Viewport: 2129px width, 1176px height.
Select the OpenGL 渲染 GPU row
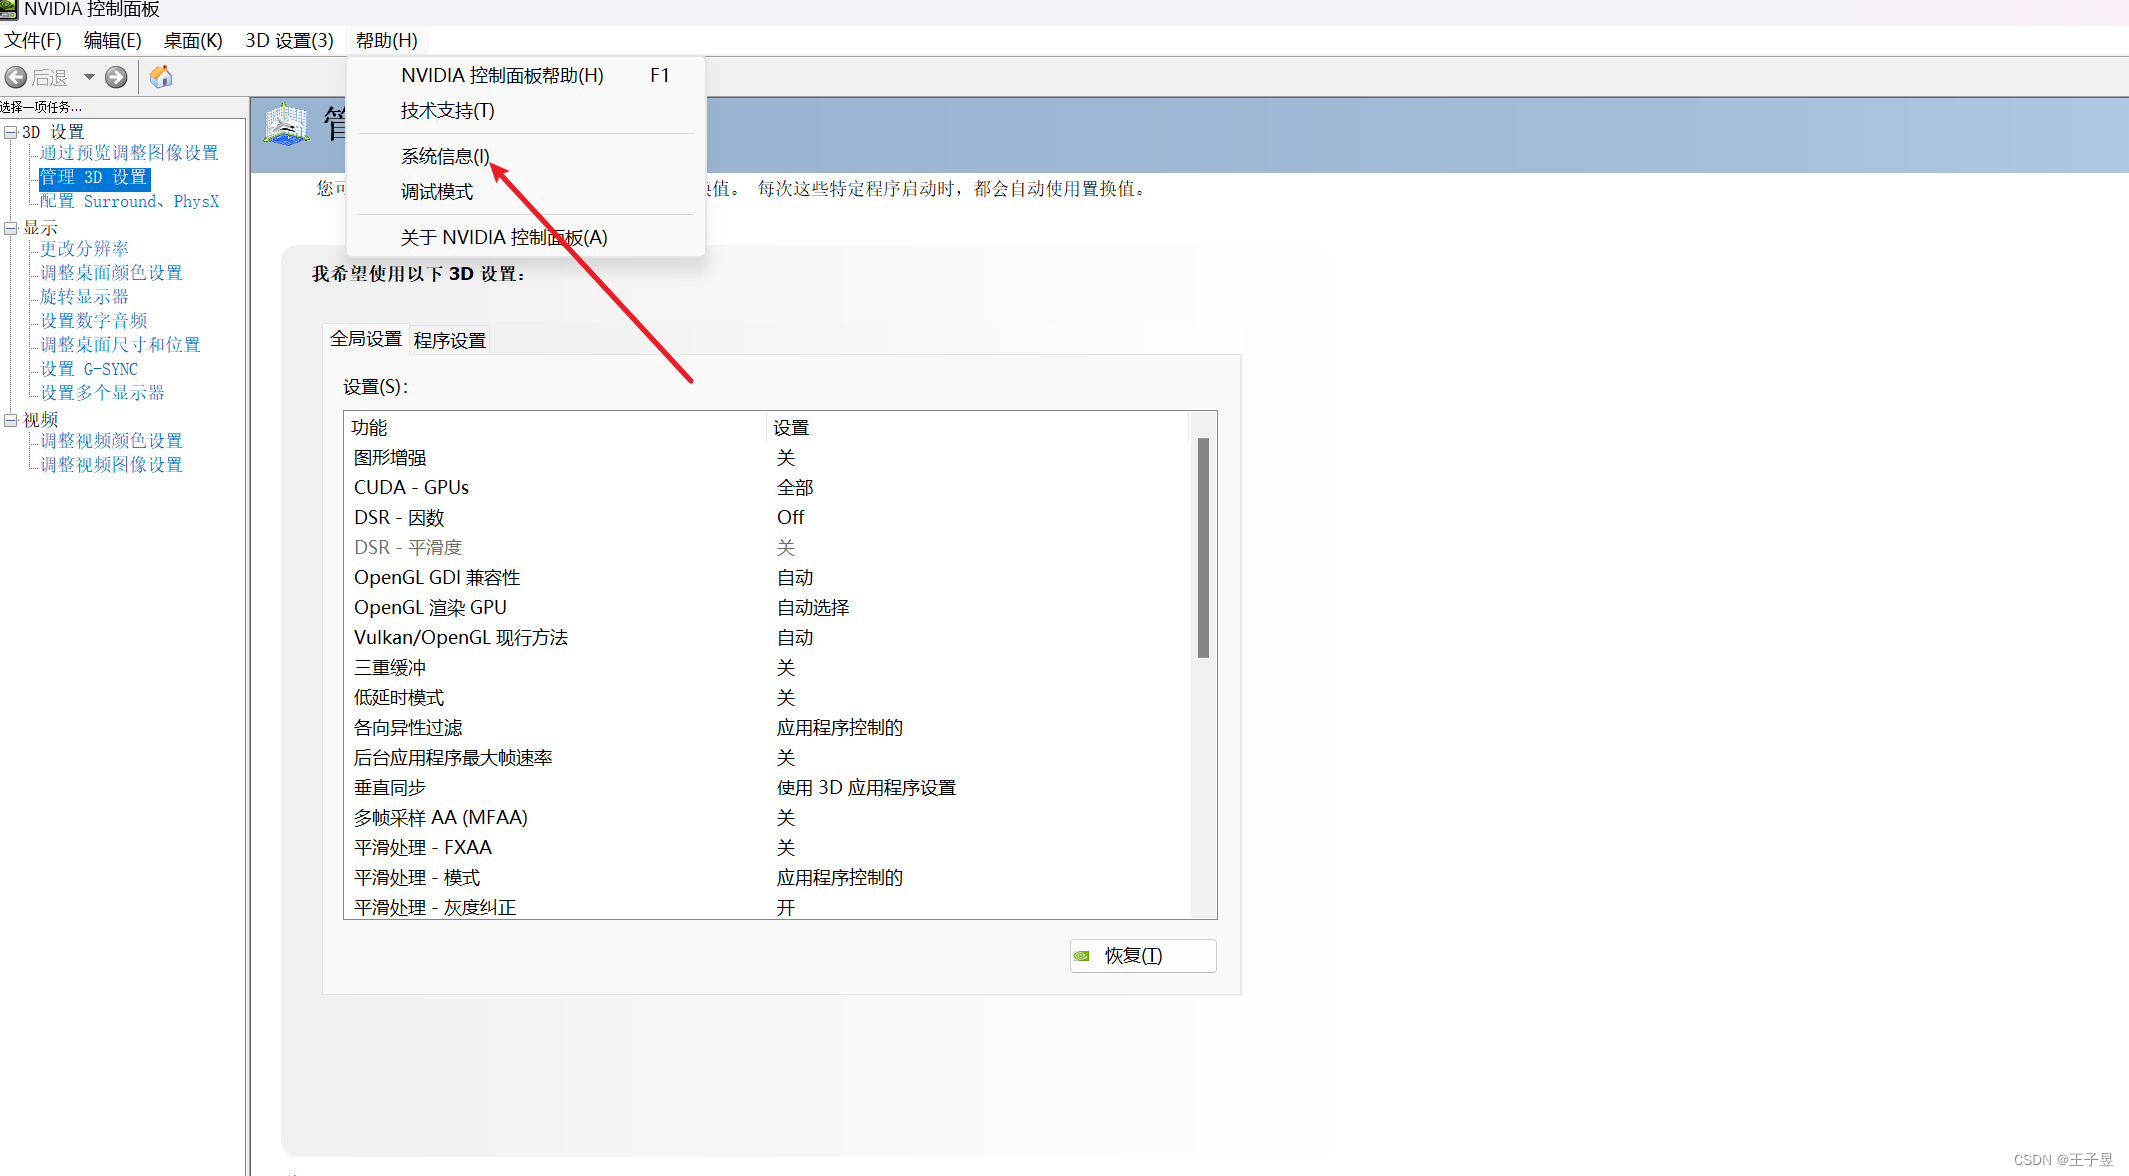tap(768, 608)
